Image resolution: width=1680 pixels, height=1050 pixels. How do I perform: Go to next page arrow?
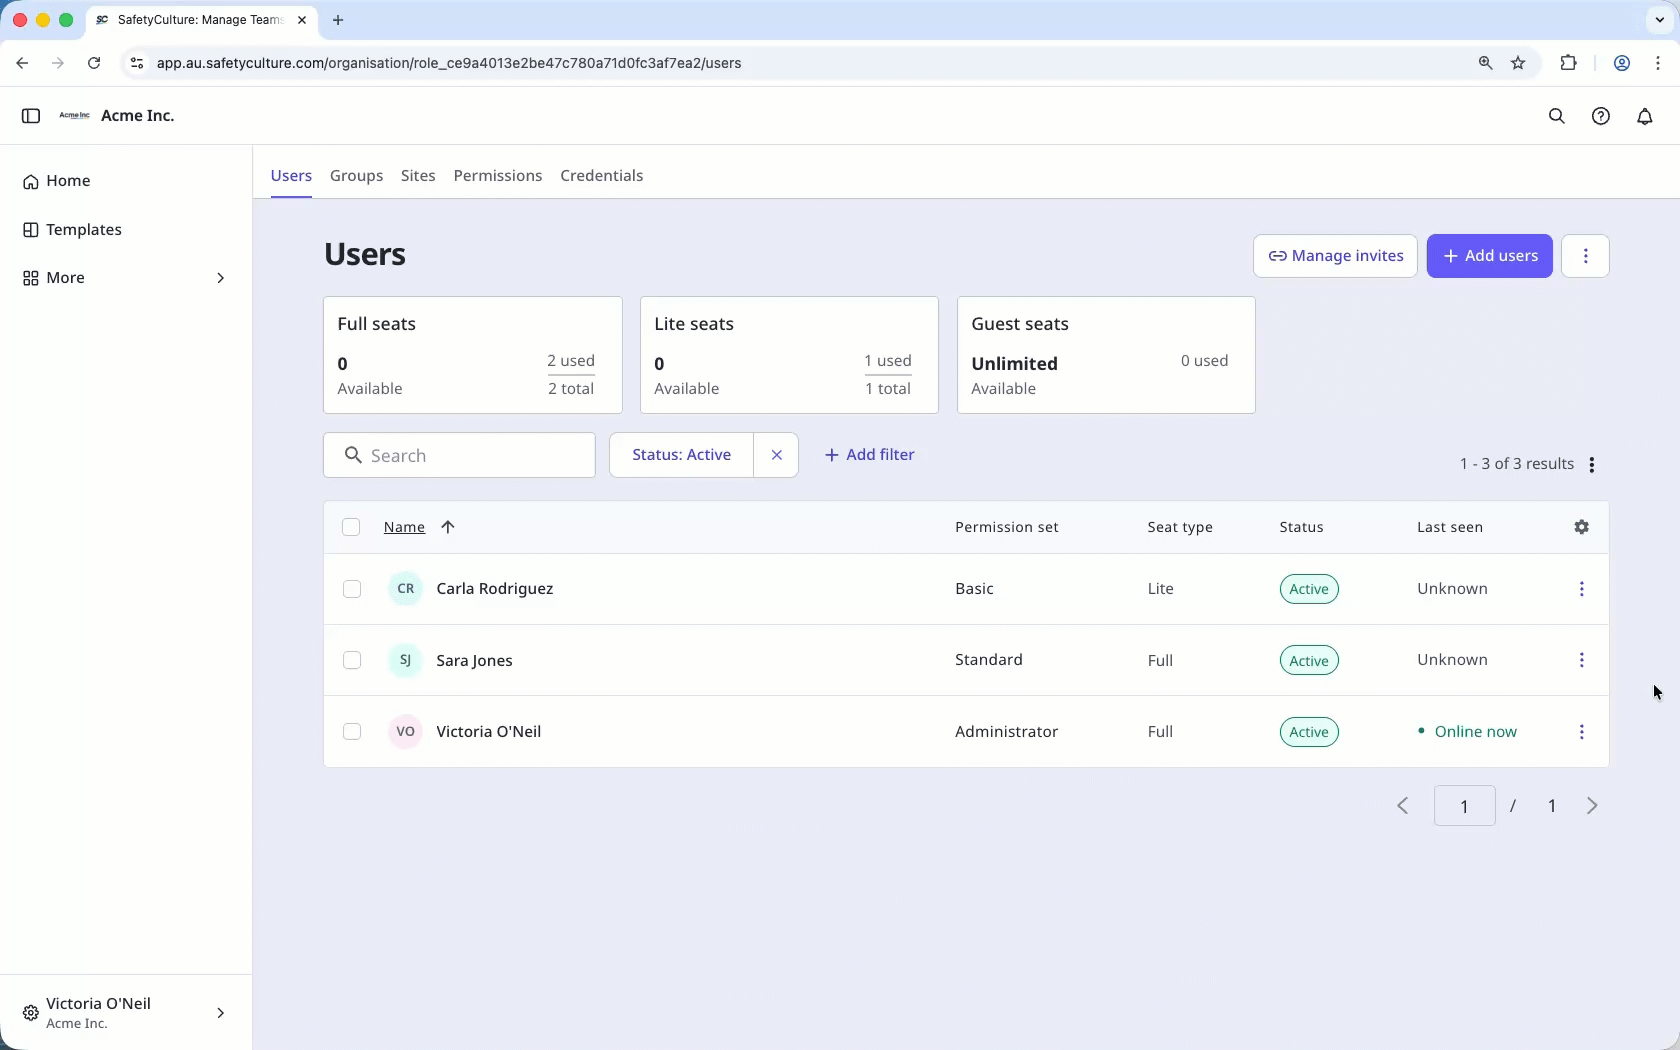[1592, 806]
